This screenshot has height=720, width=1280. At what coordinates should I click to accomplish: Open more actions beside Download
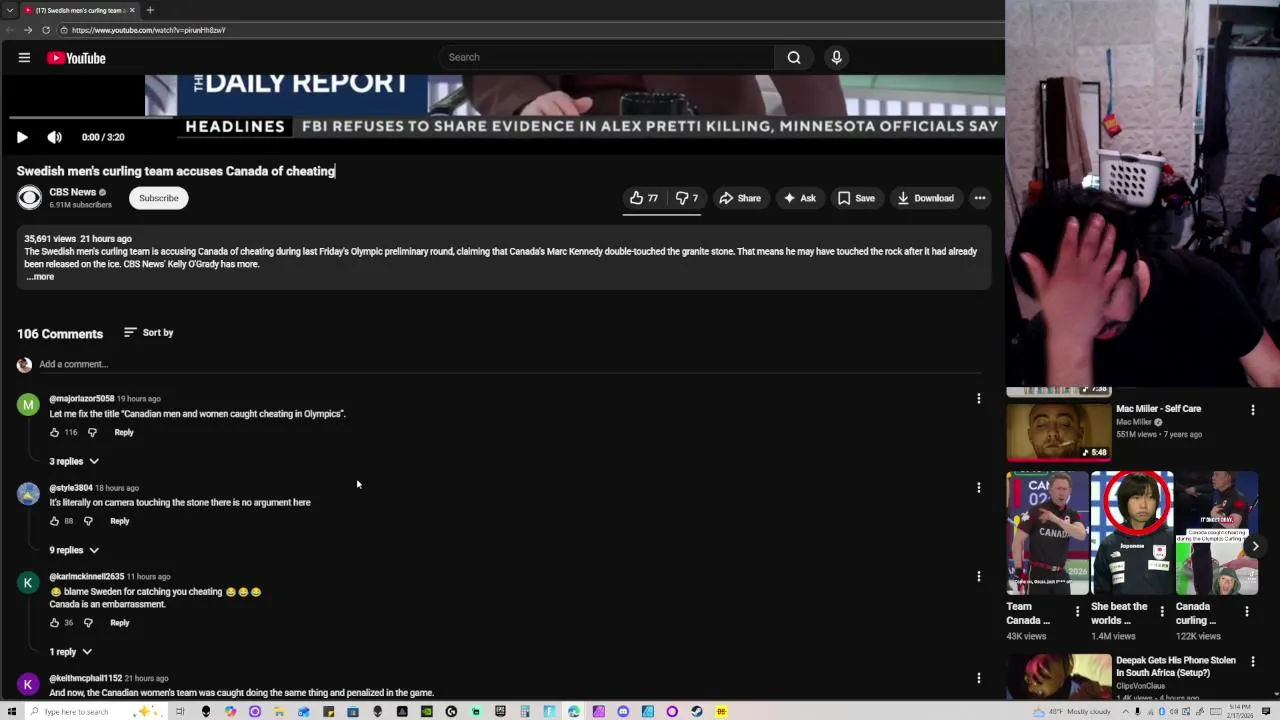980,198
